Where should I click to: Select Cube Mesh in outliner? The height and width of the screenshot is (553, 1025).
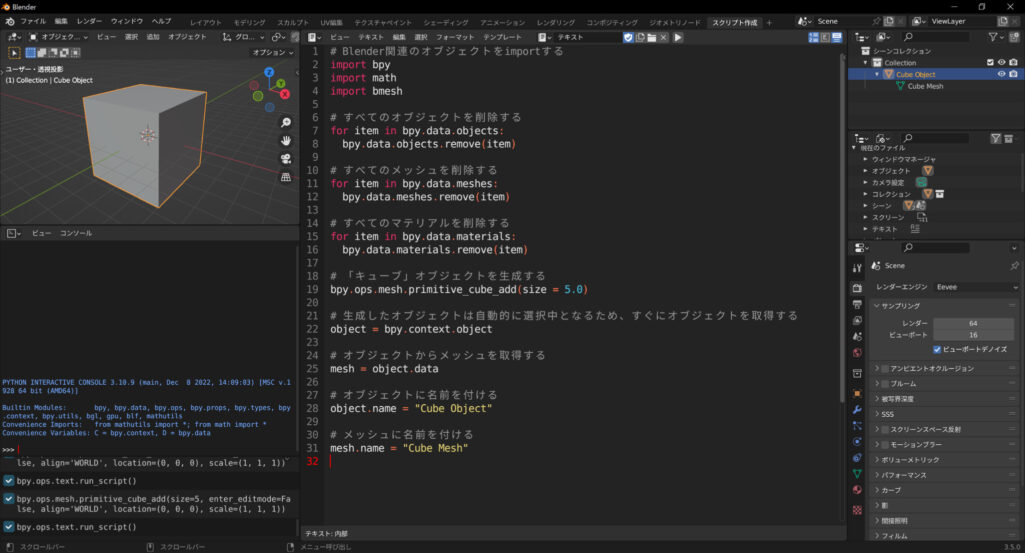tap(925, 86)
